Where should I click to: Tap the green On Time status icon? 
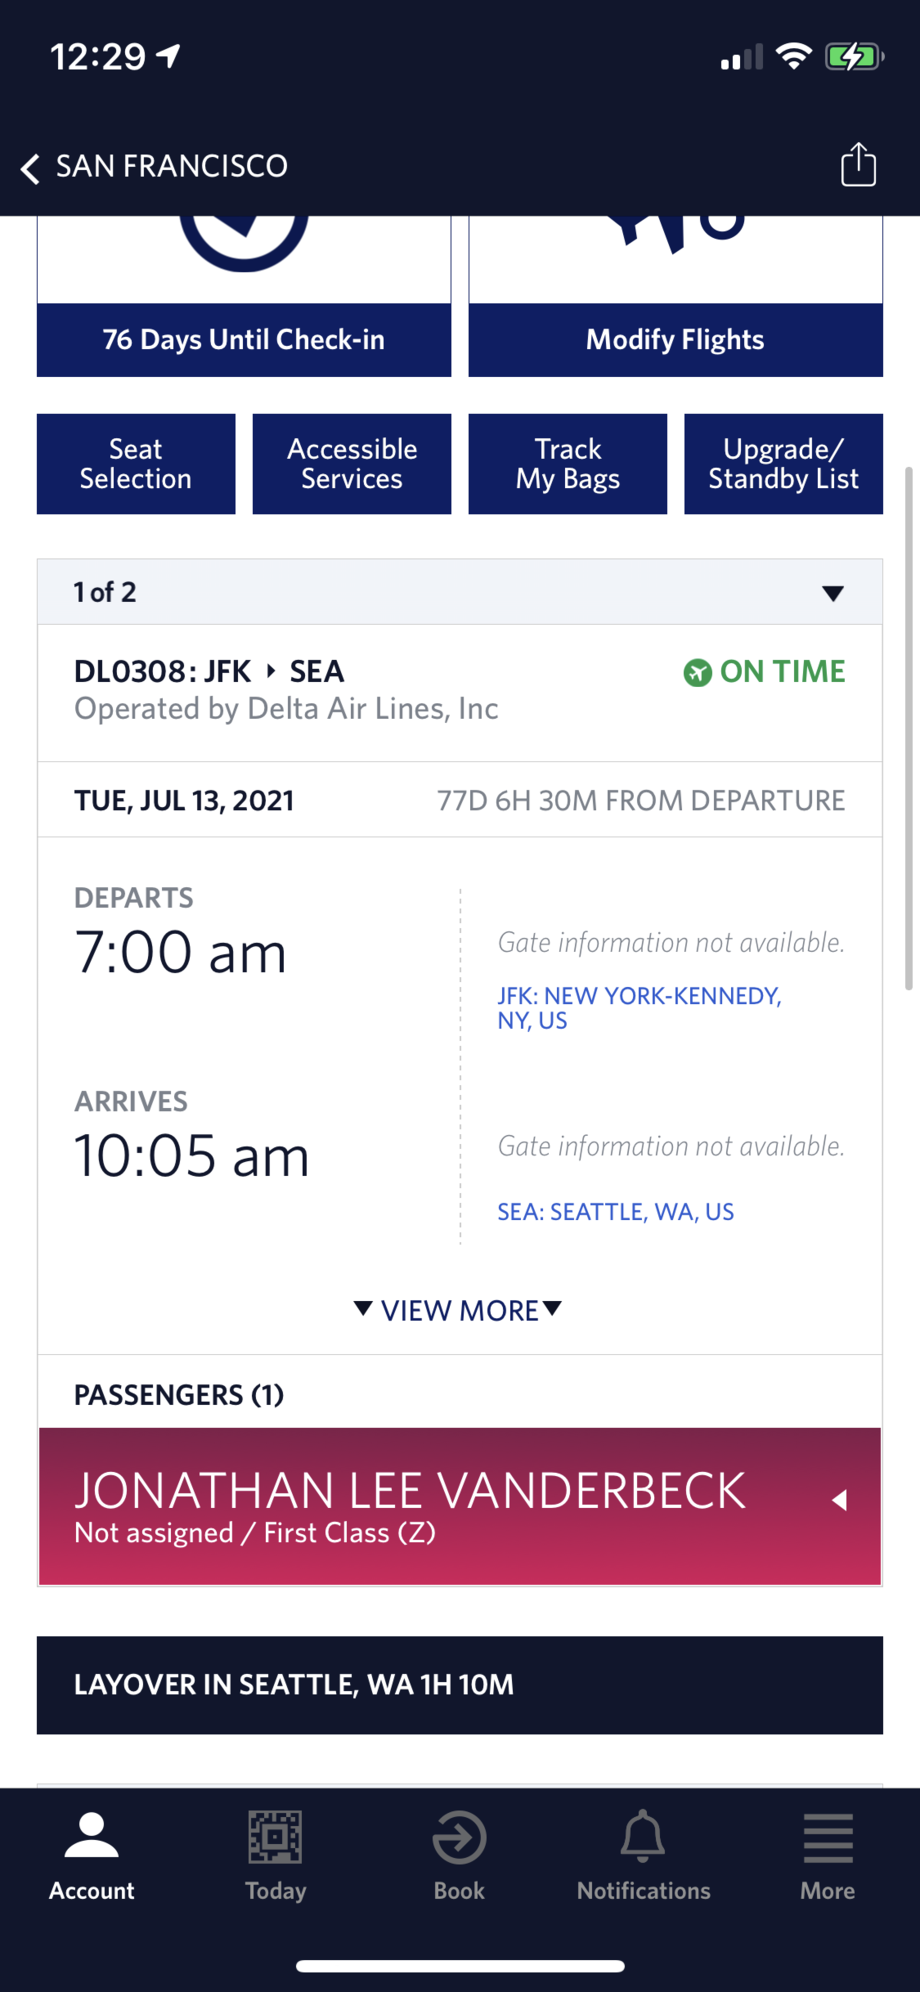point(697,673)
